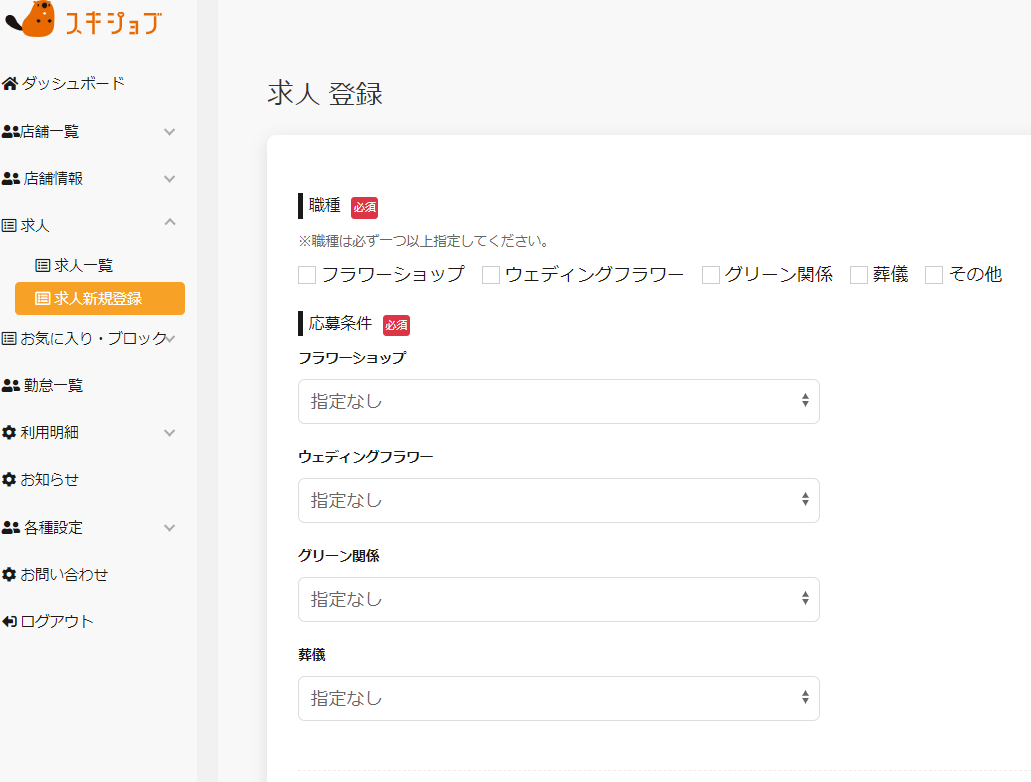This screenshot has height=782, width=1031.
Task: Click お気に入り・ブロック menu label
Action: click(x=94, y=339)
